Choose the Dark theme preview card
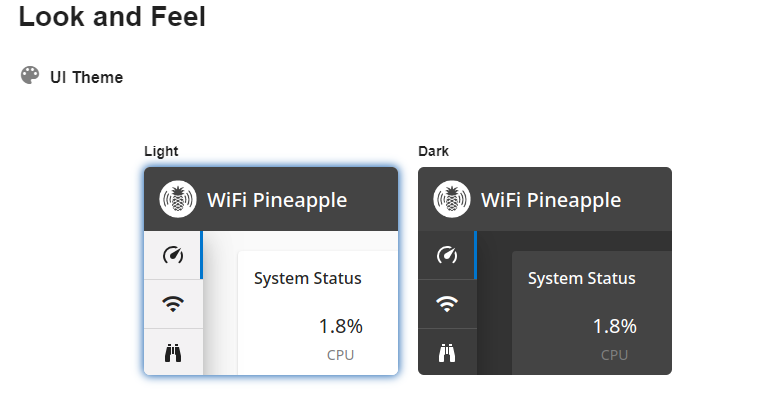The height and width of the screenshot is (417, 780). (545, 271)
